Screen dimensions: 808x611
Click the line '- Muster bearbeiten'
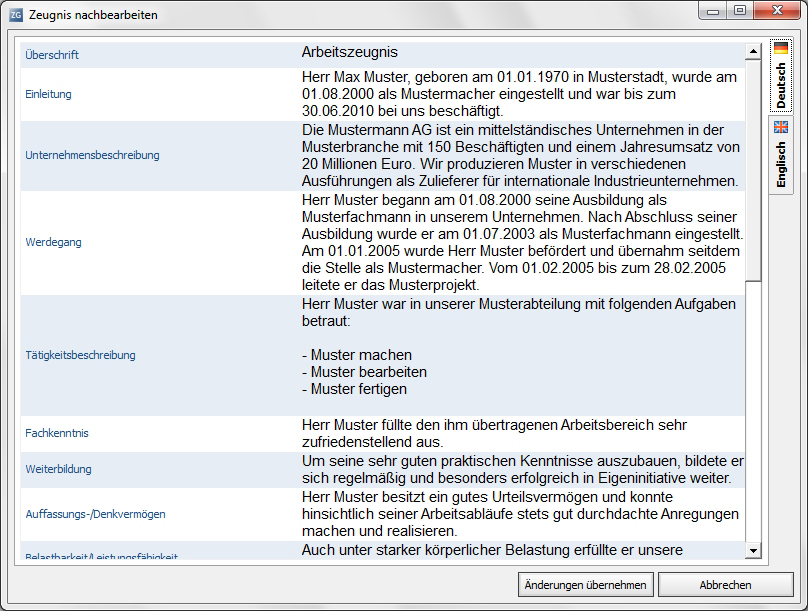pyautogui.click(x=364, y=372)
